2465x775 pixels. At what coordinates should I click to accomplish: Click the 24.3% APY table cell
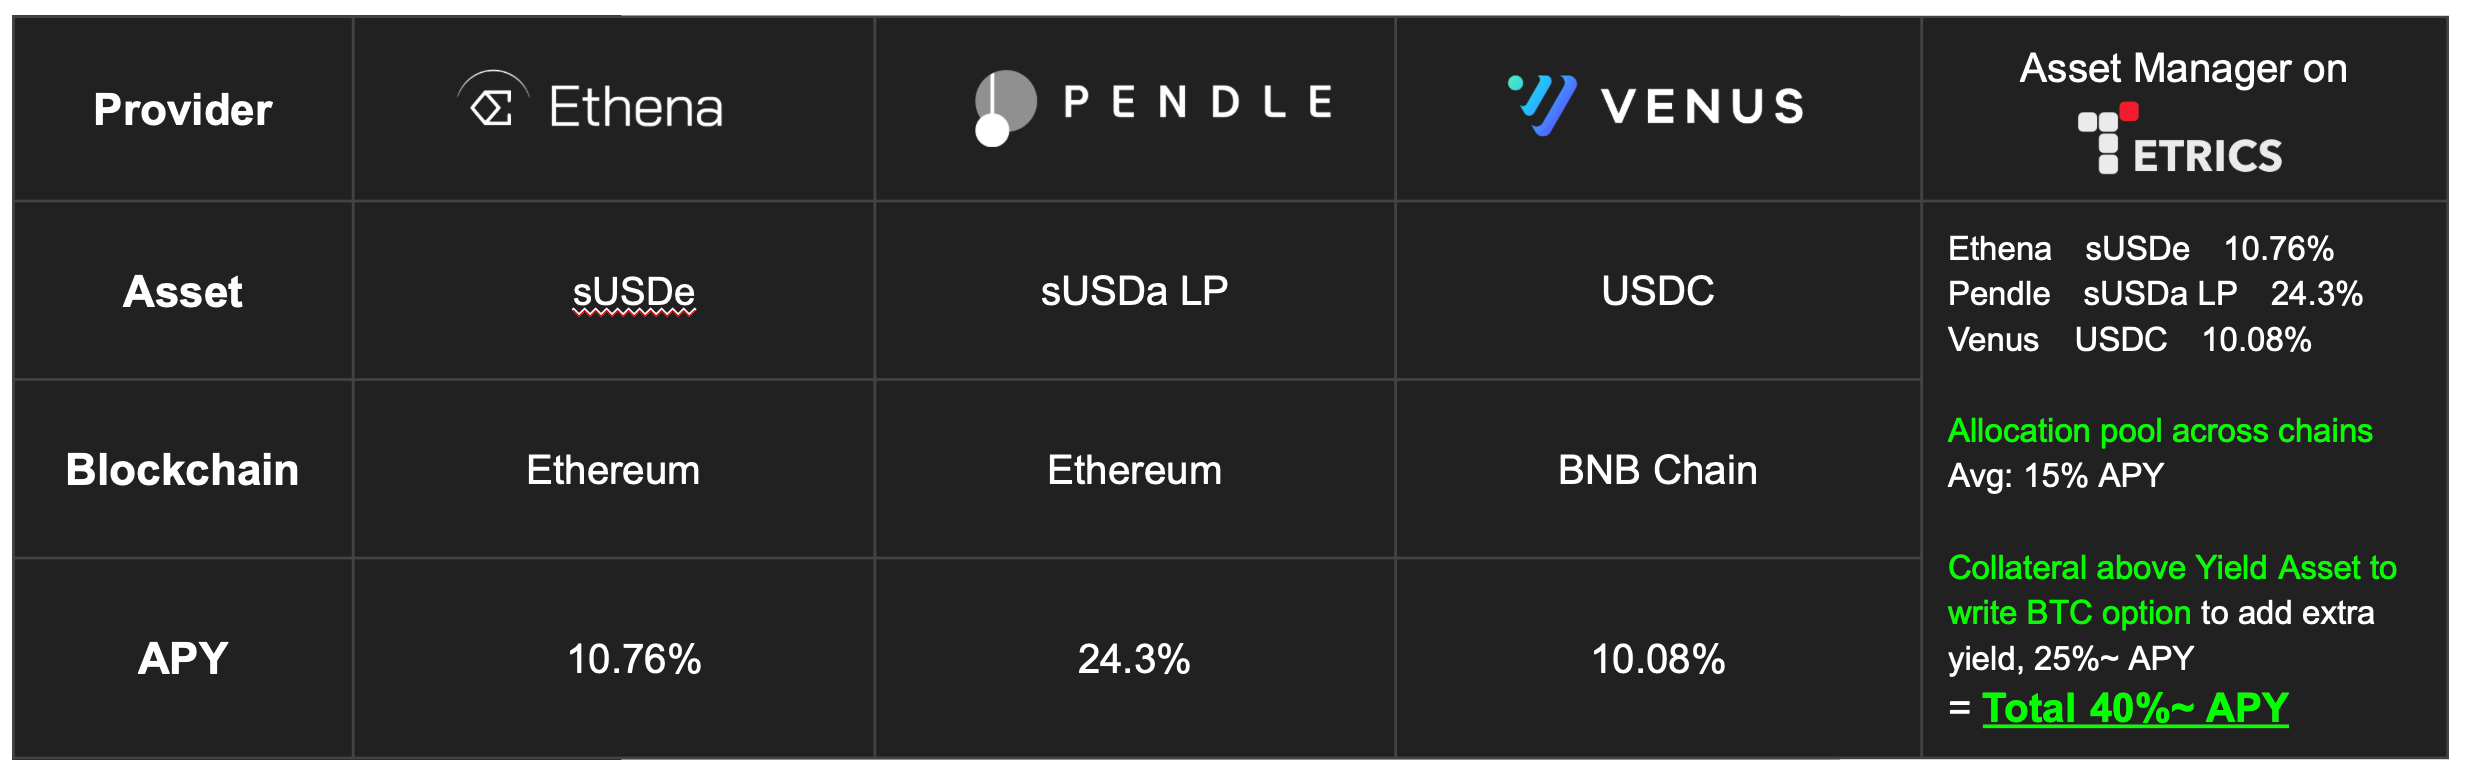pyautogui.click(x=1134, y=659)
